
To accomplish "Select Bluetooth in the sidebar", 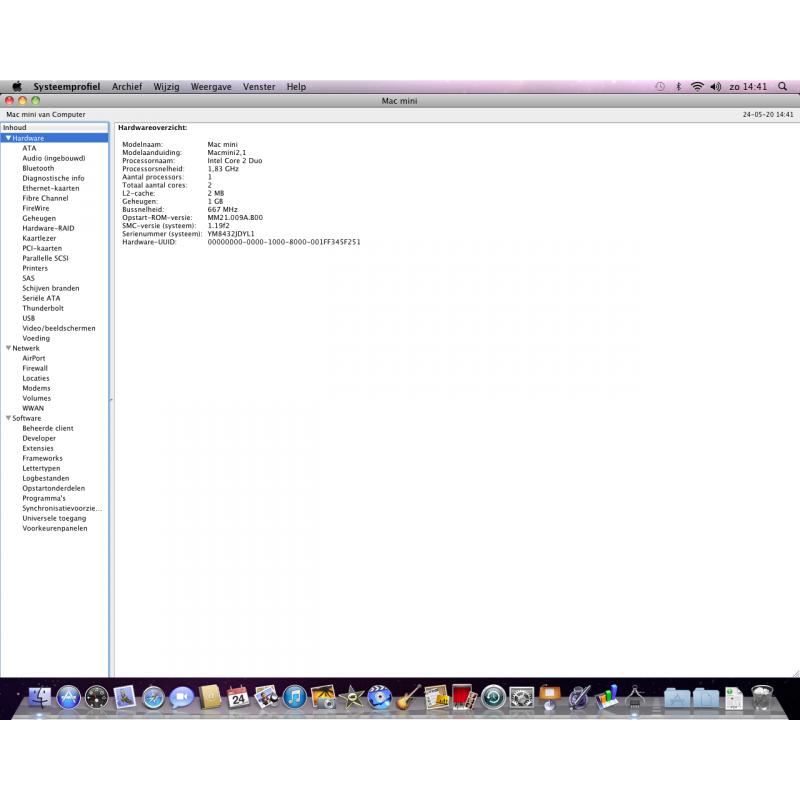I will (38, 168).
